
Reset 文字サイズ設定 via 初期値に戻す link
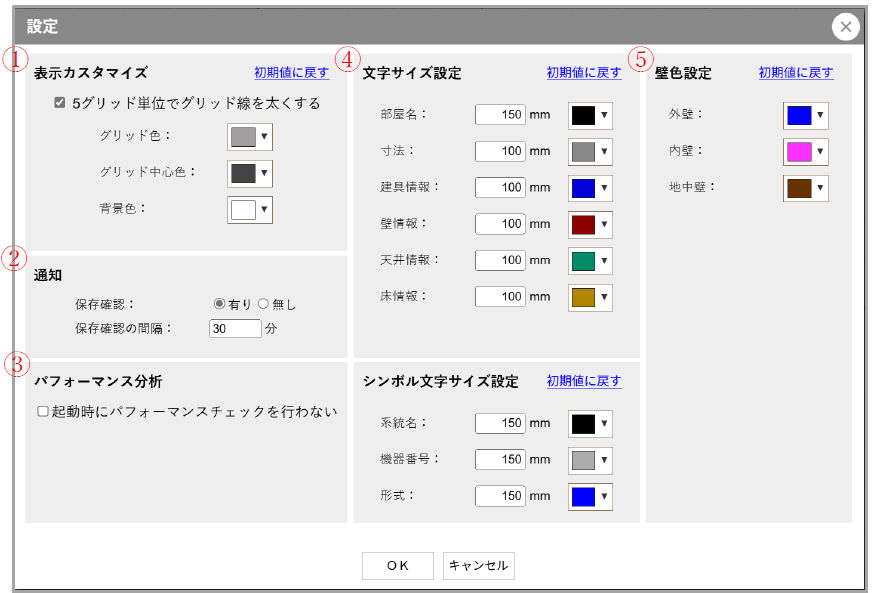(x=584, y=73)
